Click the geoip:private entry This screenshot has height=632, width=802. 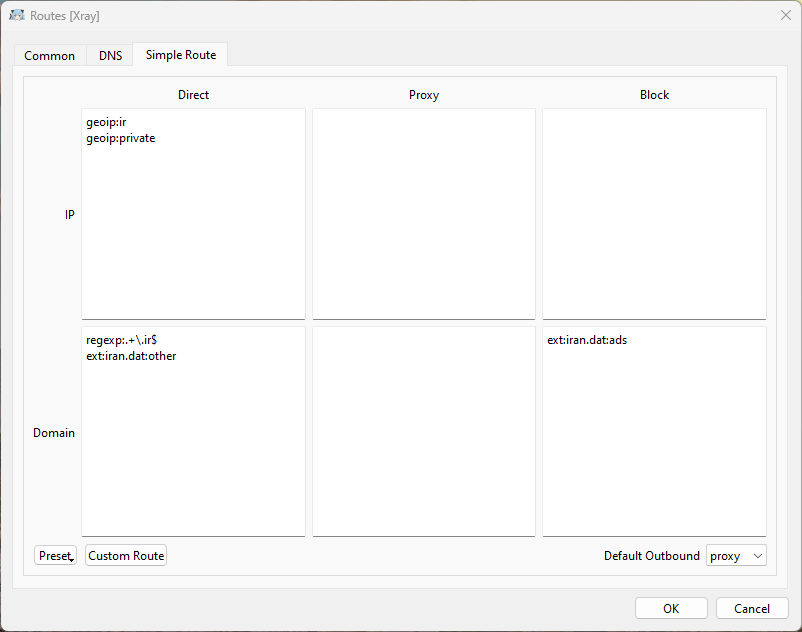point(121,138)
